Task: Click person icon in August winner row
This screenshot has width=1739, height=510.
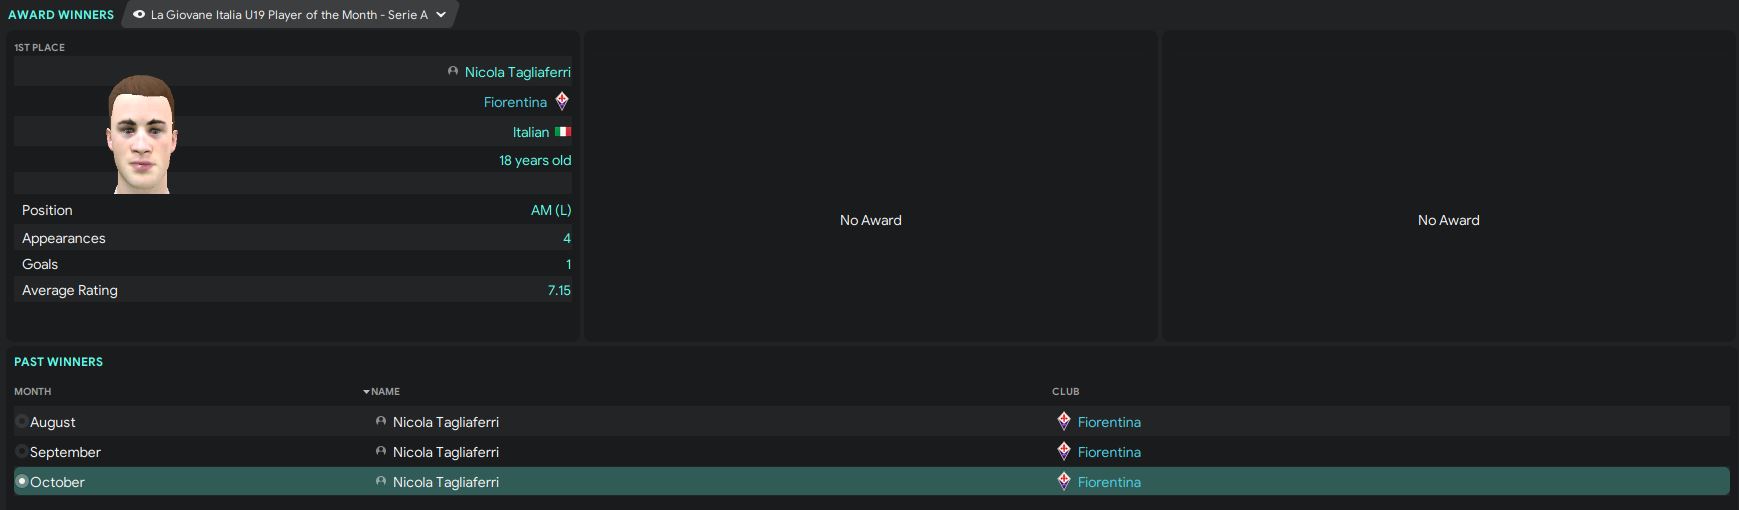Action: pyautogui.click(x=381, y=422)
